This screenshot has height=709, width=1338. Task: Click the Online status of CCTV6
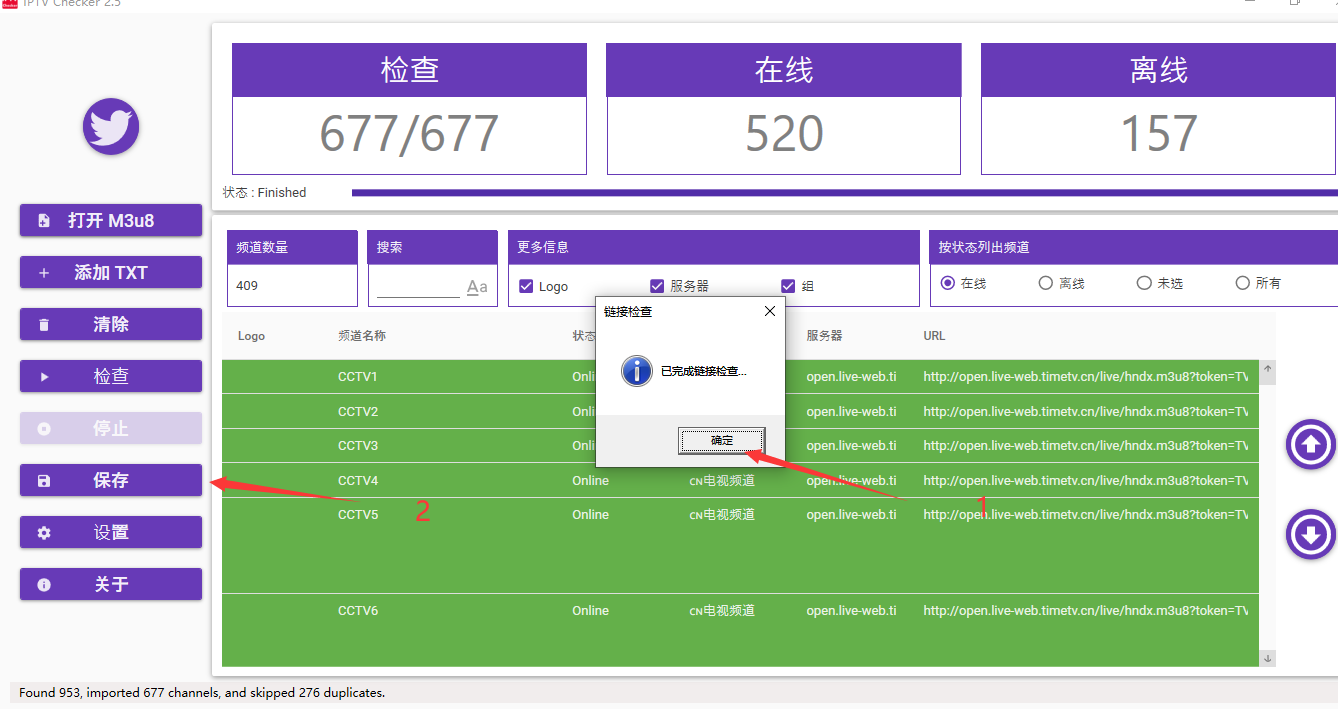point(590,611)
